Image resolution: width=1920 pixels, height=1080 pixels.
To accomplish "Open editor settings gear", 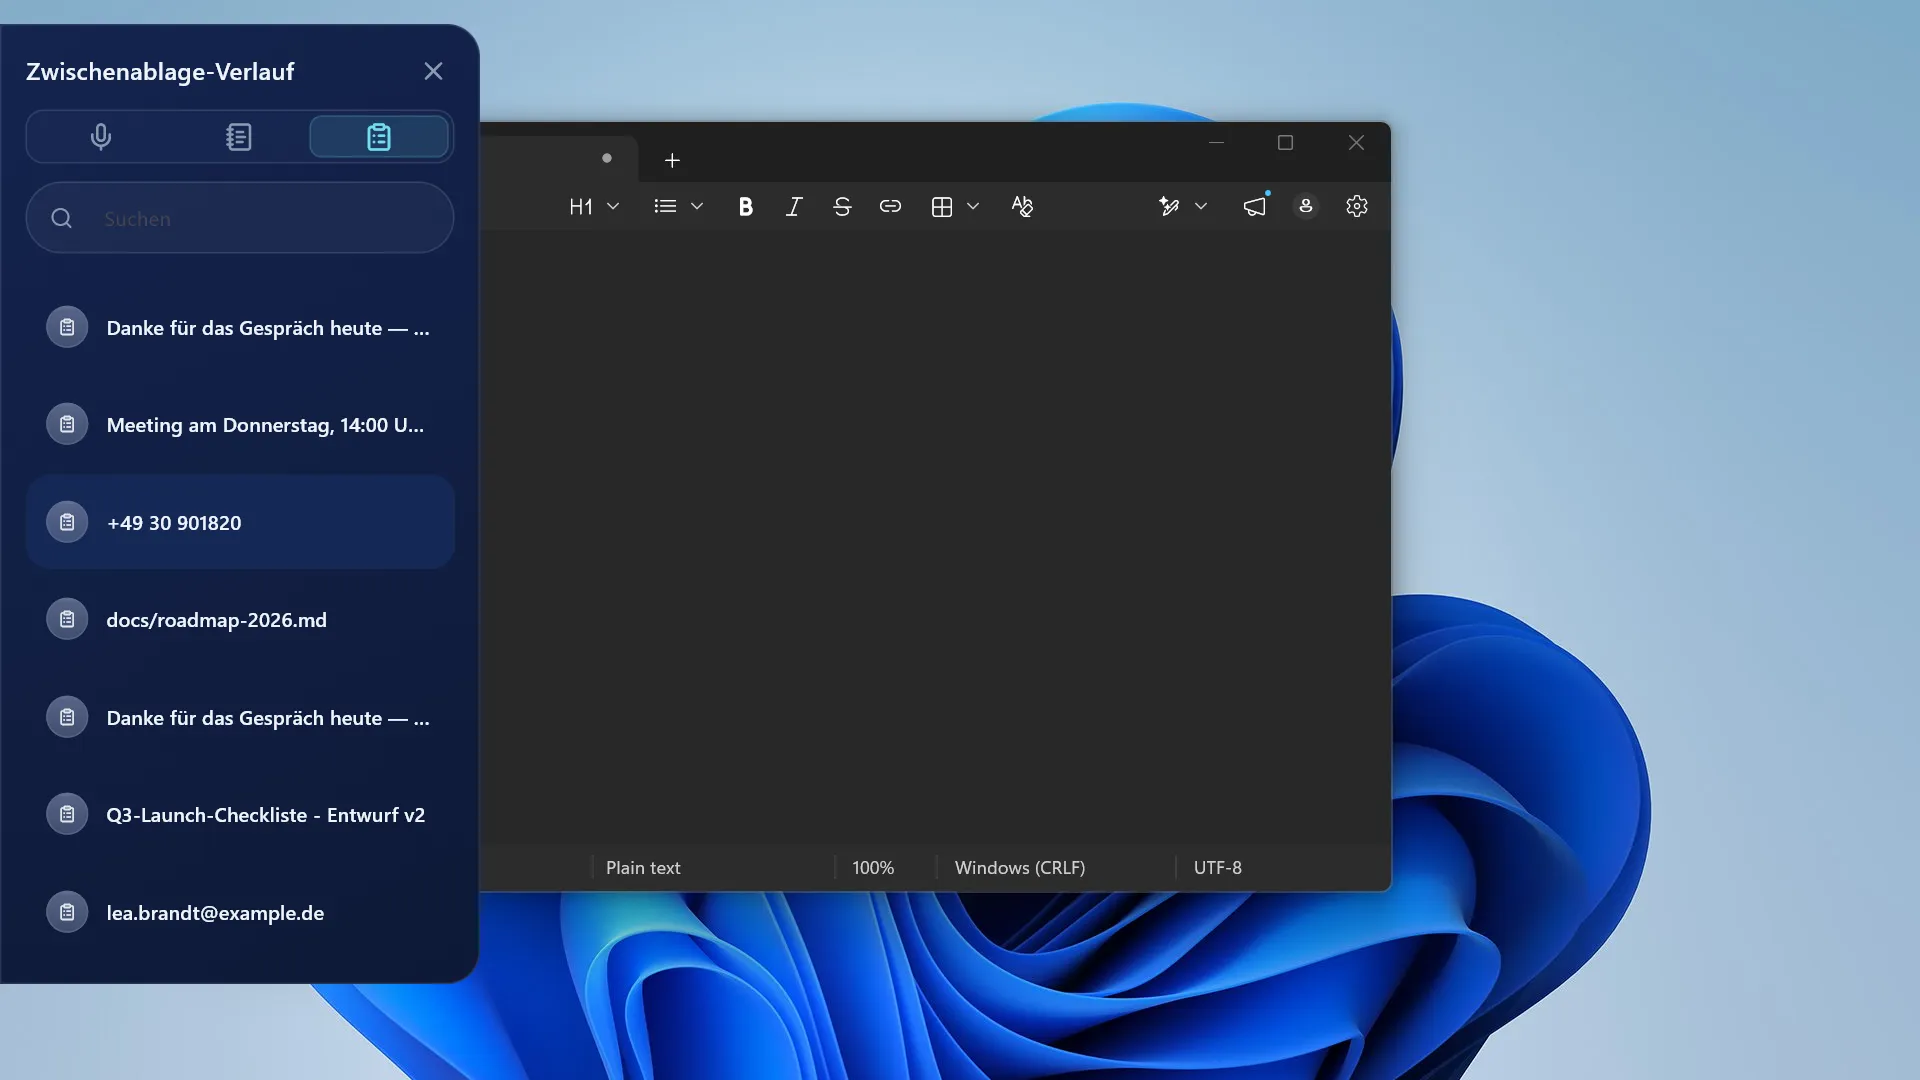I will point(1357,206).
